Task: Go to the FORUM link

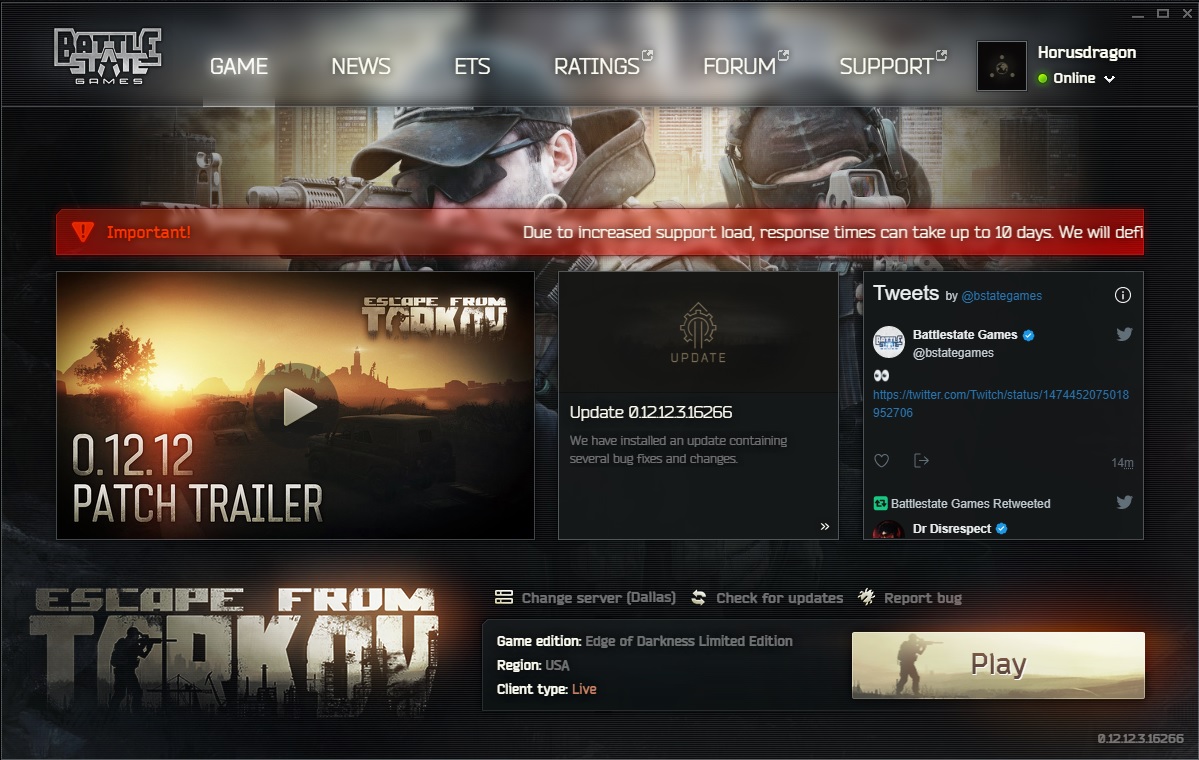Action: [745, 66]
